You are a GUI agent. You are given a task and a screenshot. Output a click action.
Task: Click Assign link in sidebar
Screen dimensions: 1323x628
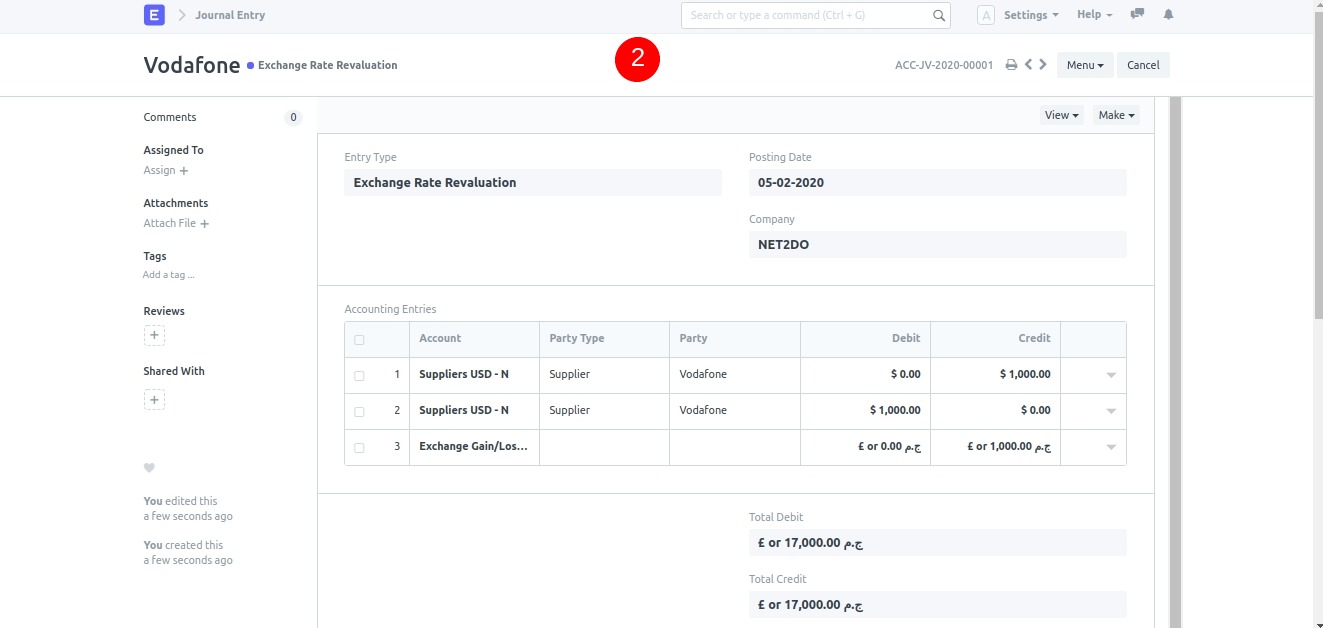tap(159, 170)
